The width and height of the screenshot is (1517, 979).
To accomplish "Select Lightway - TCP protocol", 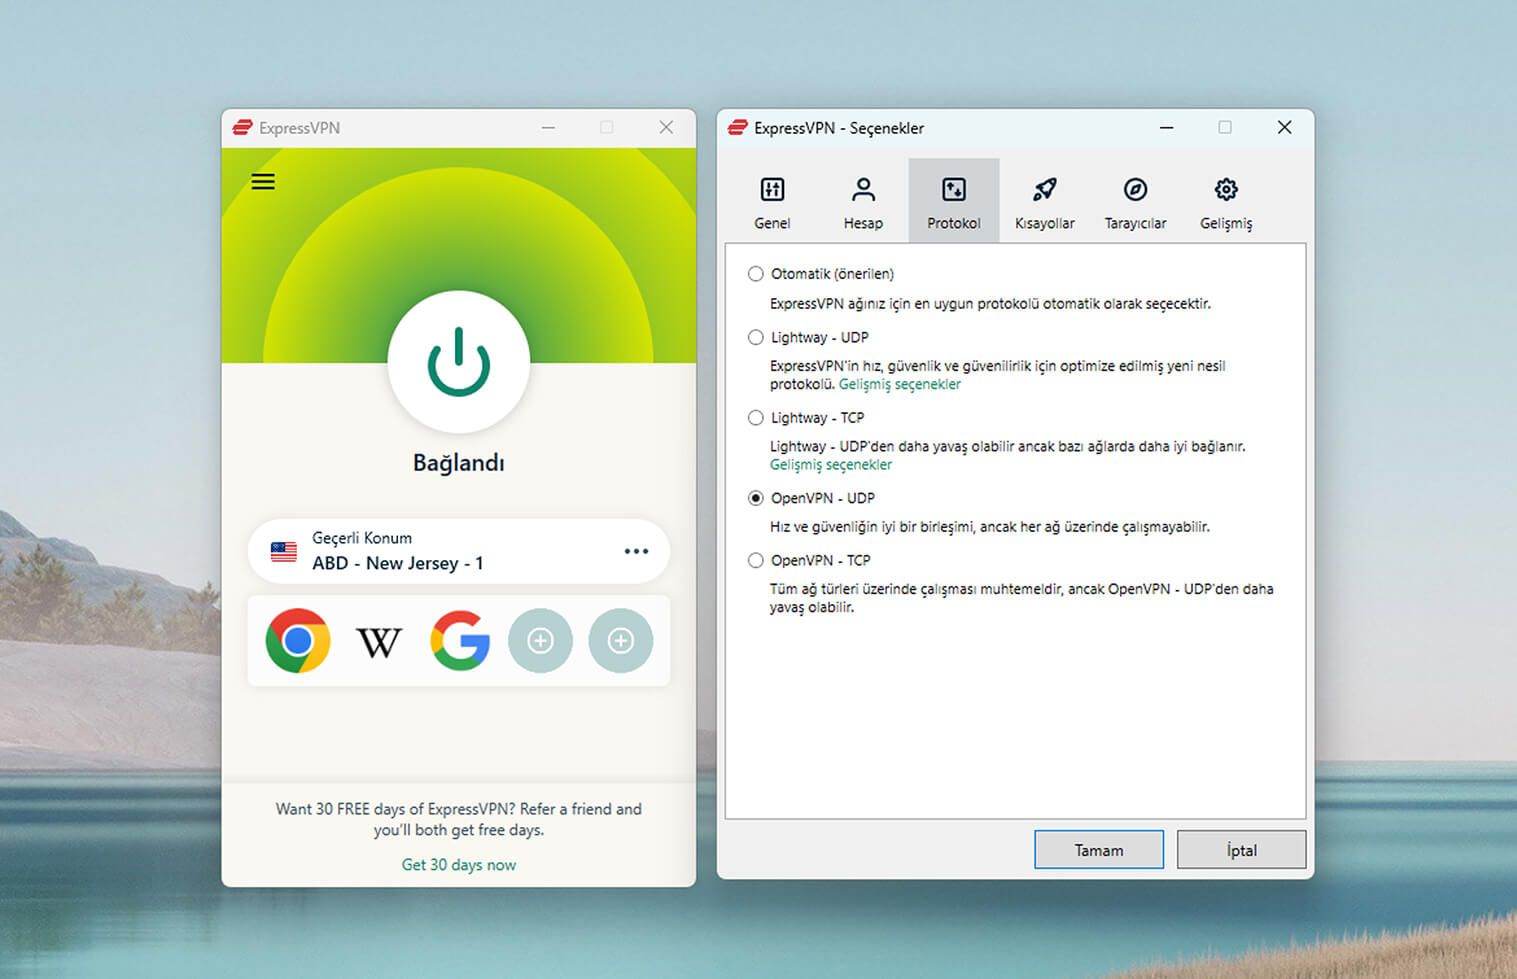I will 756,418.
